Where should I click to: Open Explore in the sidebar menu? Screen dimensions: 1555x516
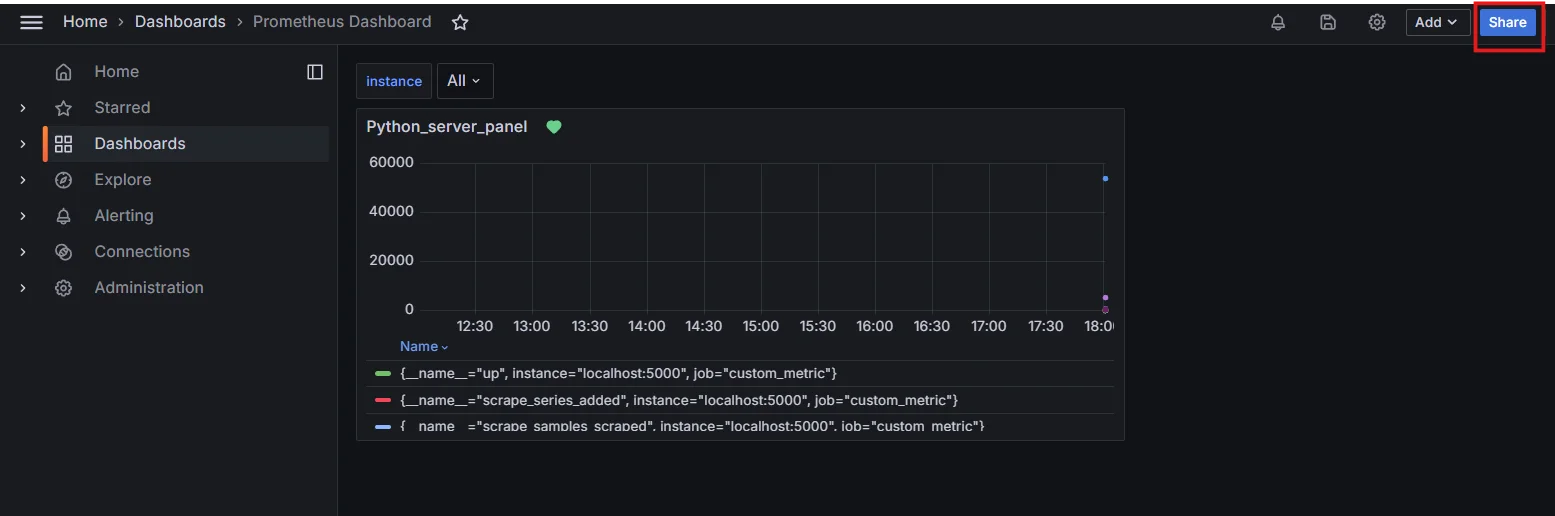tap(123, 180)
